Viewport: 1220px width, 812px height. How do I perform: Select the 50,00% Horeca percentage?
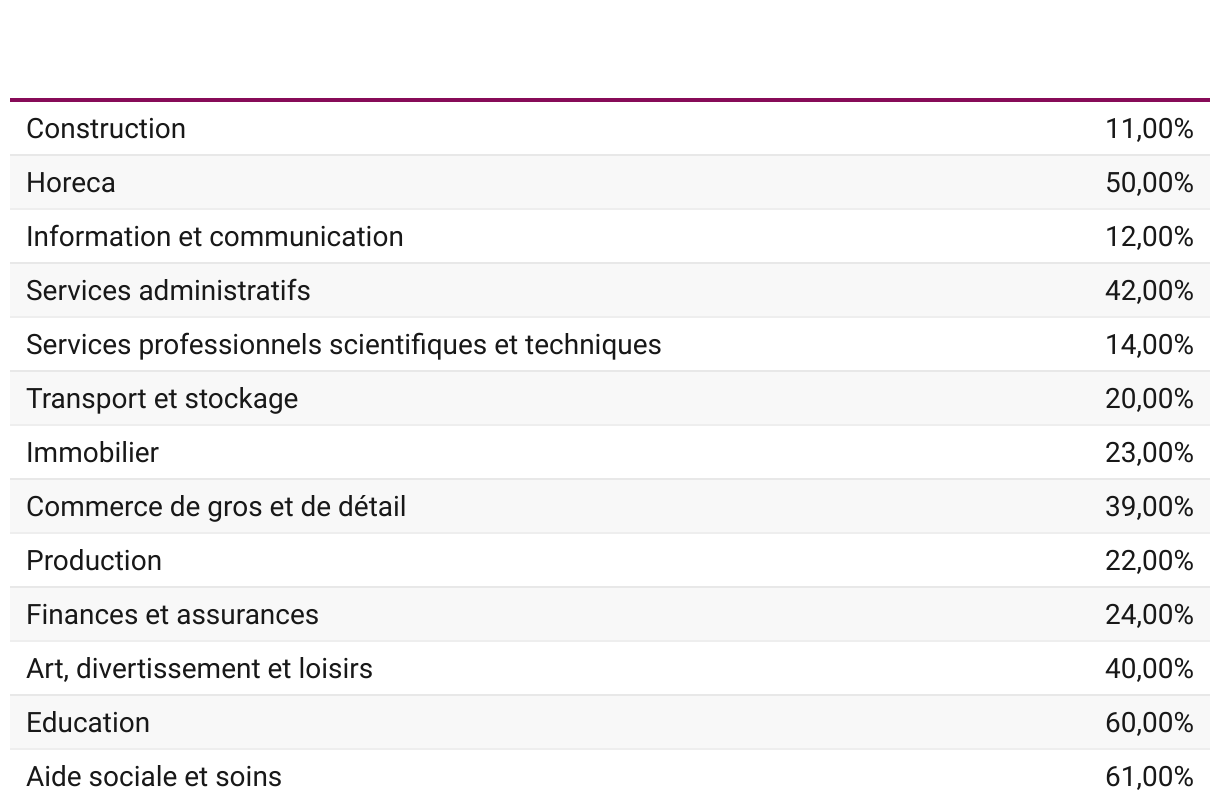tap(1149, 183)
